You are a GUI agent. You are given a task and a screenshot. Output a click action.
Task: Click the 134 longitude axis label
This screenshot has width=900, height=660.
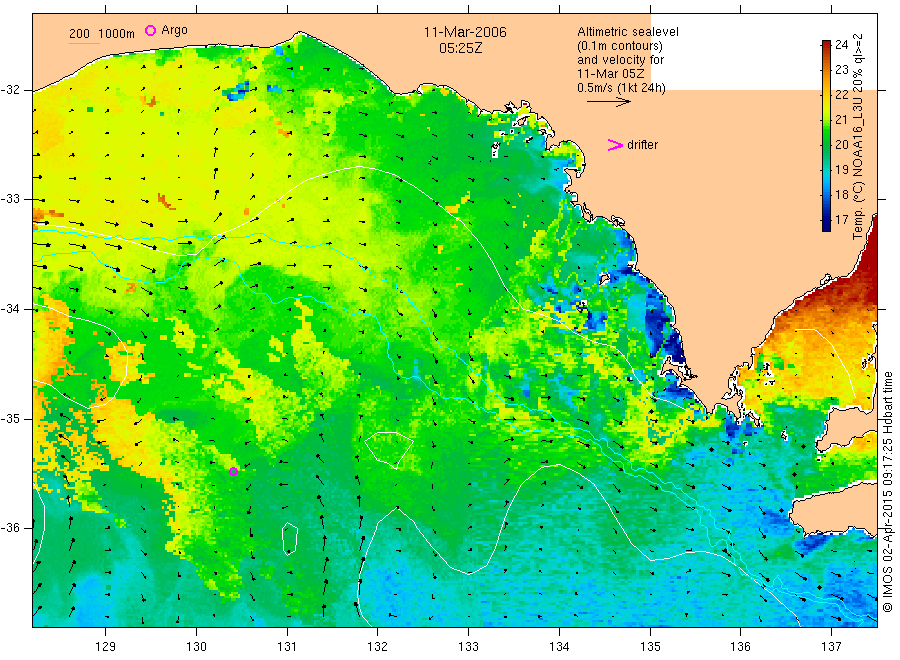[559, 647]
